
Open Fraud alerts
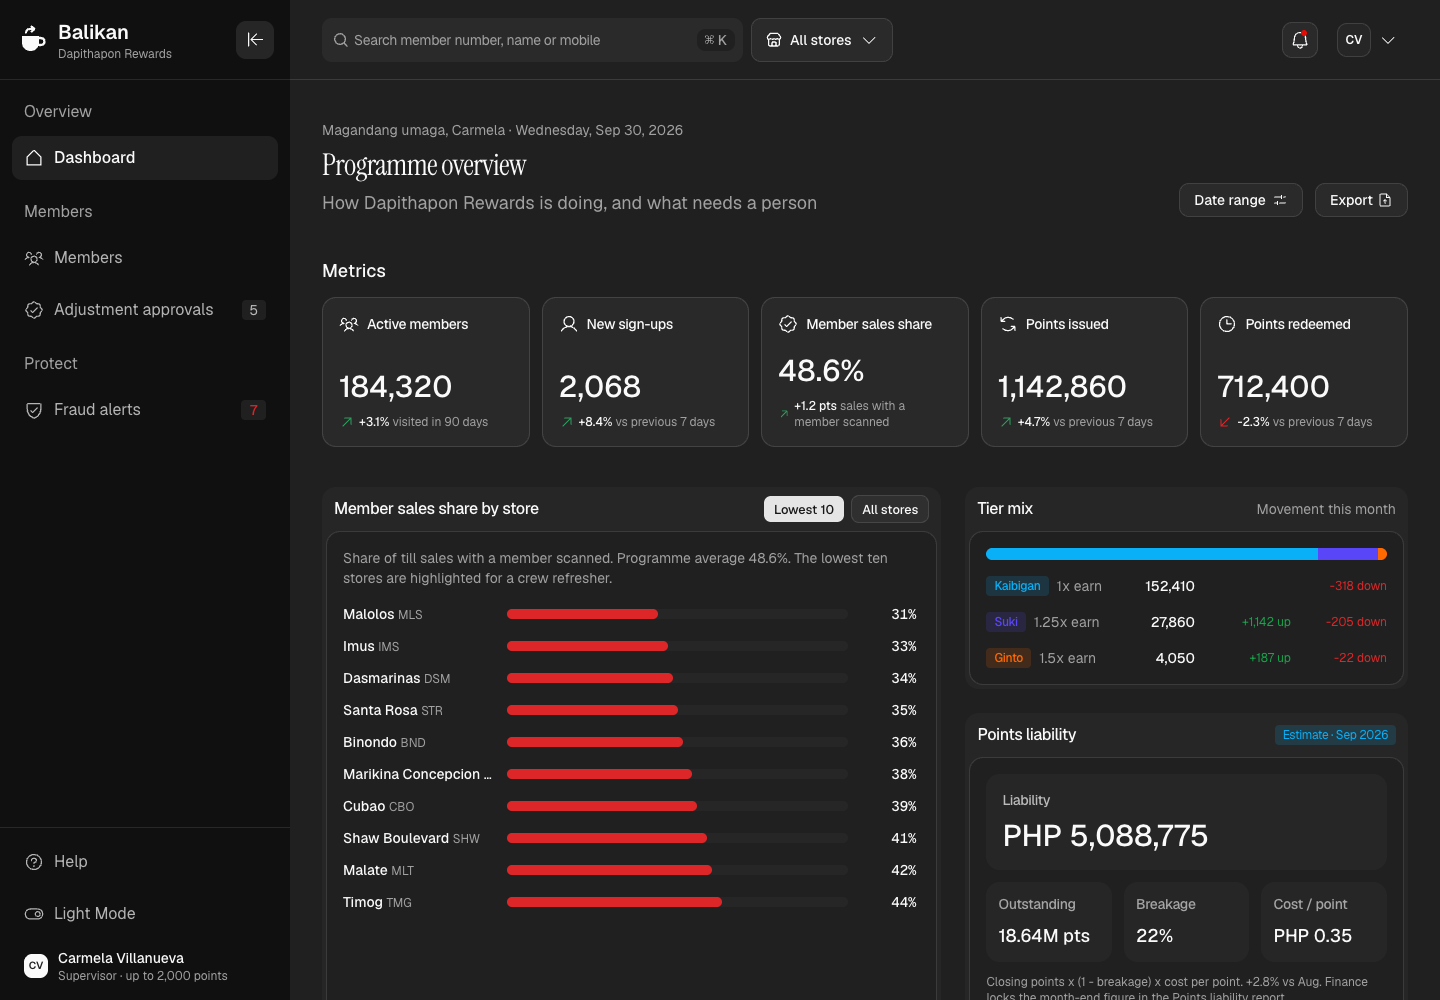pyautogui.click(x=145, y=410)
